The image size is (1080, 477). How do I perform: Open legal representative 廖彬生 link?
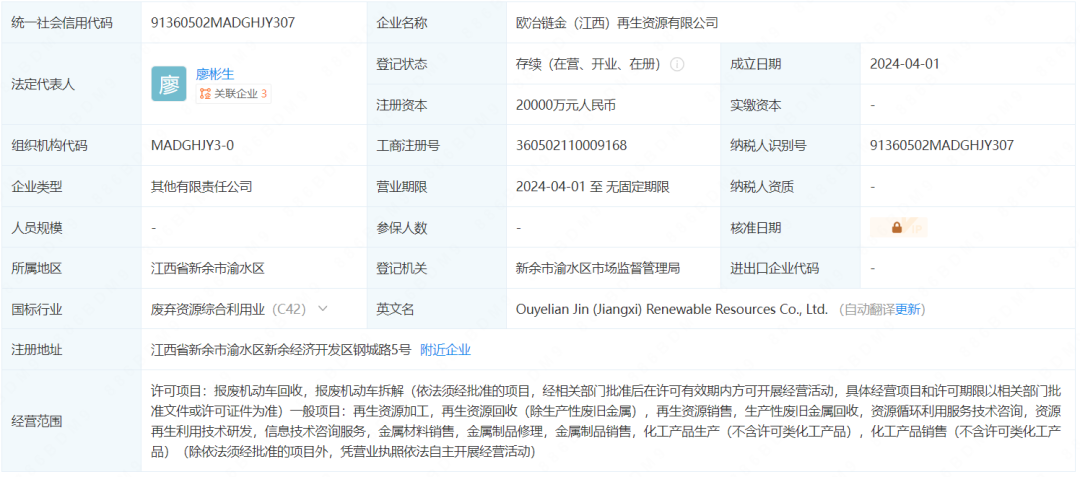[x=215, y=74]
